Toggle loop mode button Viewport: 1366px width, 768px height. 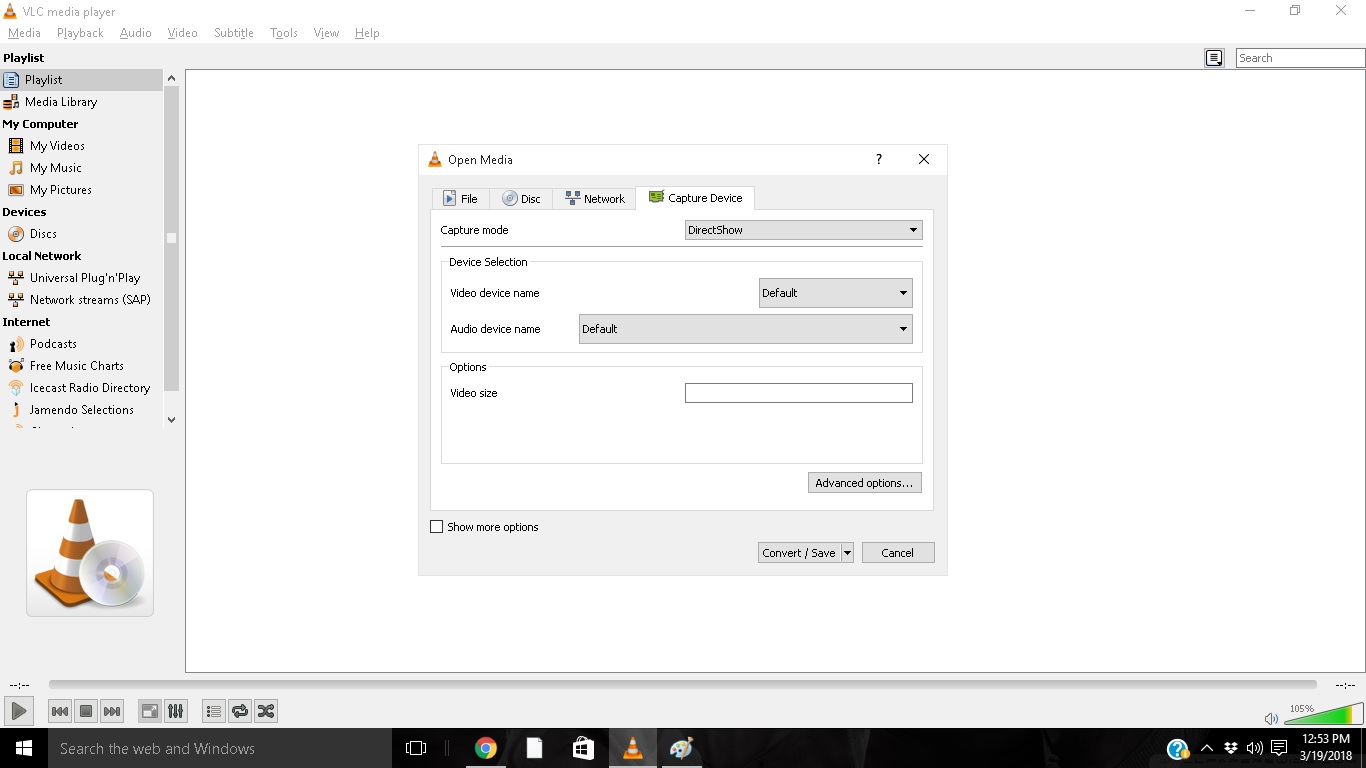[x=240, y=711]
